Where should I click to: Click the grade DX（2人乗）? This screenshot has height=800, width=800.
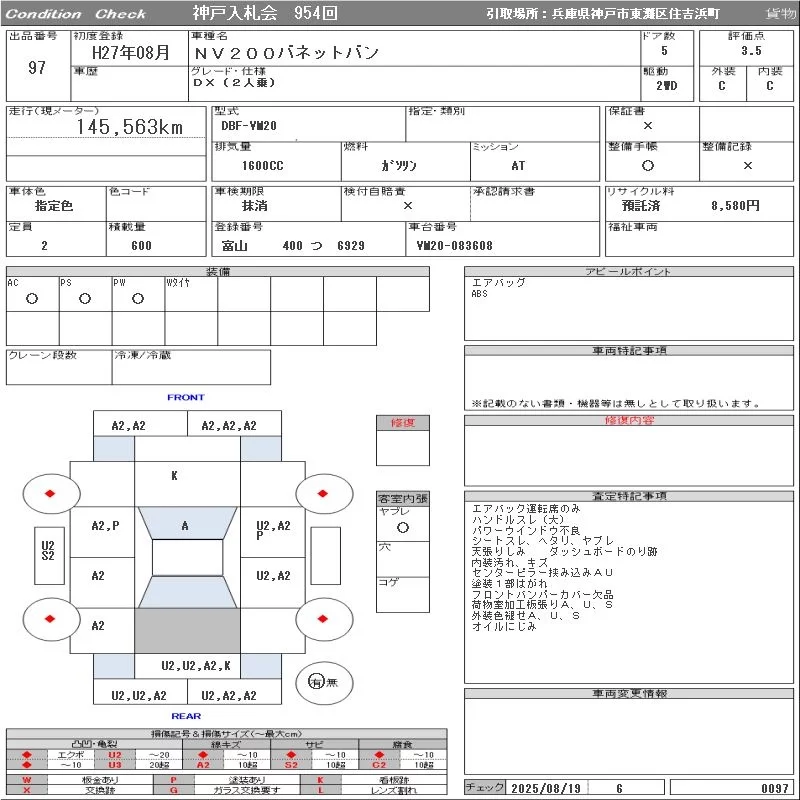point(234,82)
